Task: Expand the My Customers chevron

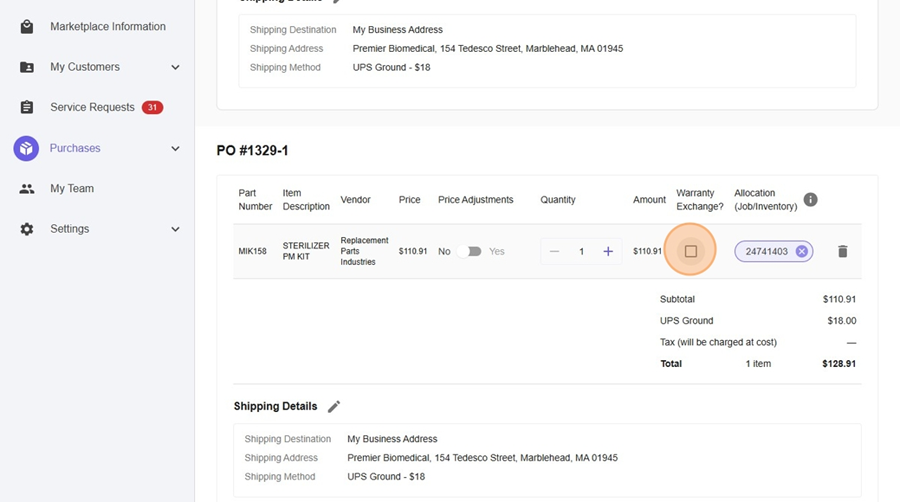Action: point(175,67)
